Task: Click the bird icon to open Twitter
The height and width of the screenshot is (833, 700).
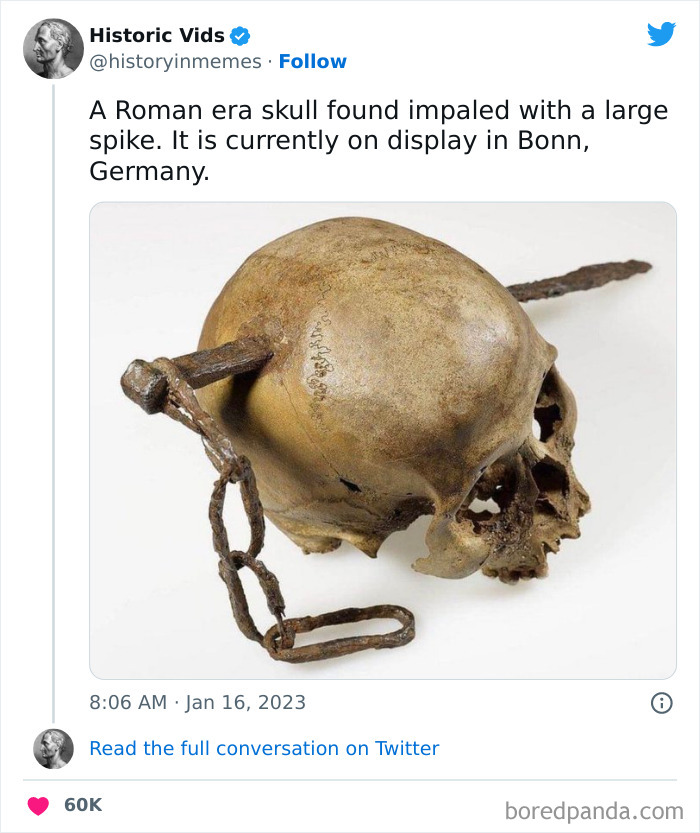Action: point(659,33)
